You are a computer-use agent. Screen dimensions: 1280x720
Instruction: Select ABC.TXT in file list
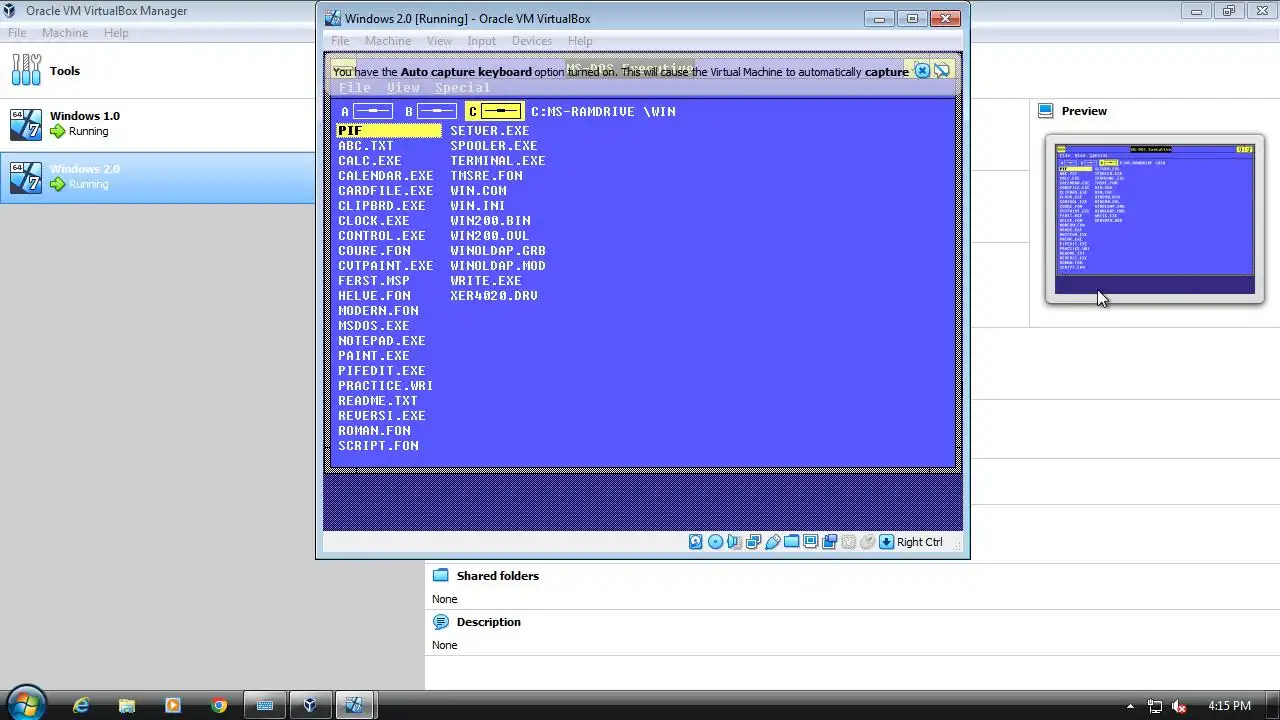366,146
